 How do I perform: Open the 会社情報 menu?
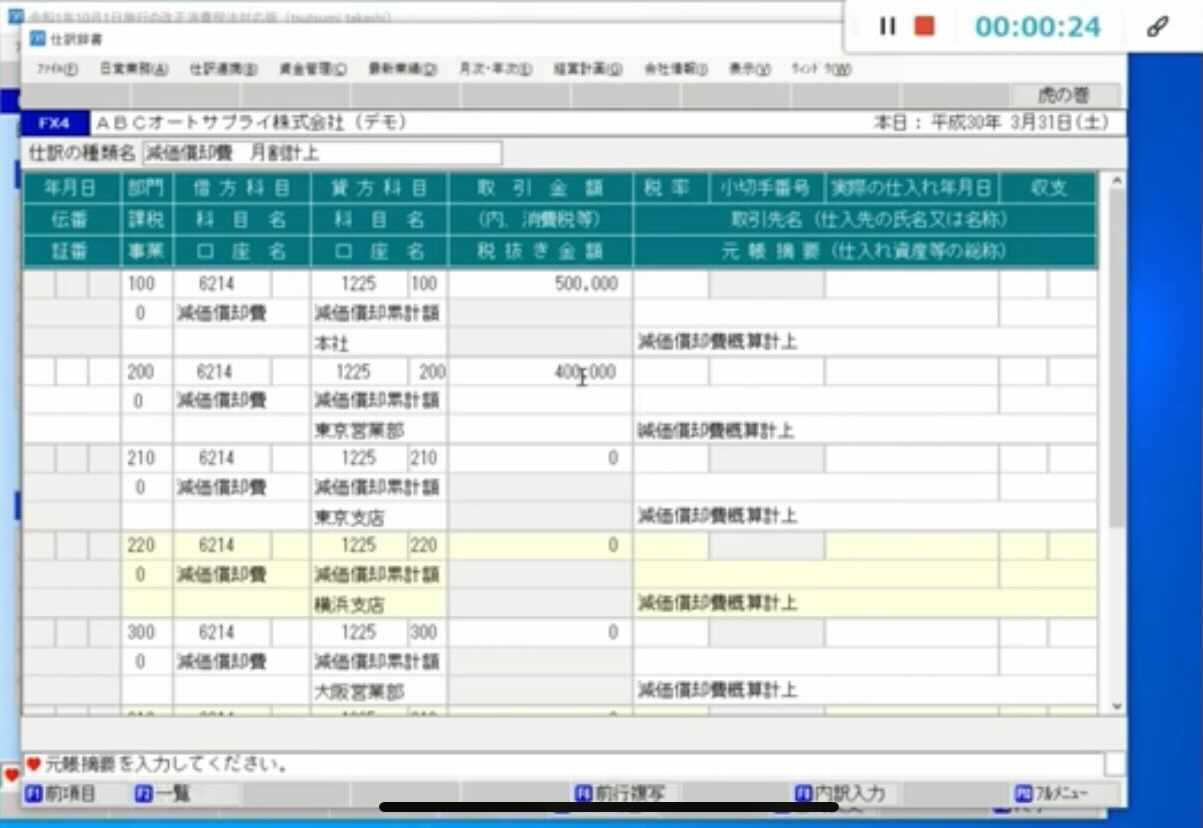point(675,69)
